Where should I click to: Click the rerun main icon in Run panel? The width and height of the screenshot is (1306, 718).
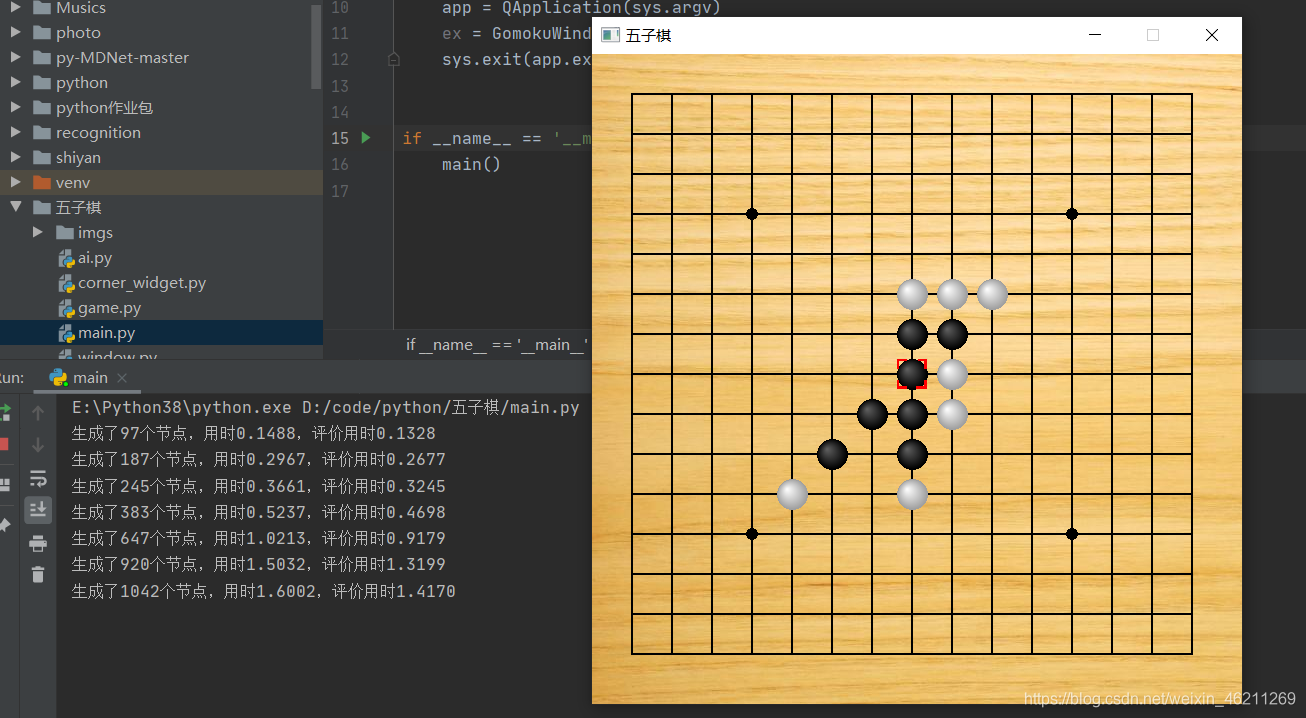(x=3, y=412)
